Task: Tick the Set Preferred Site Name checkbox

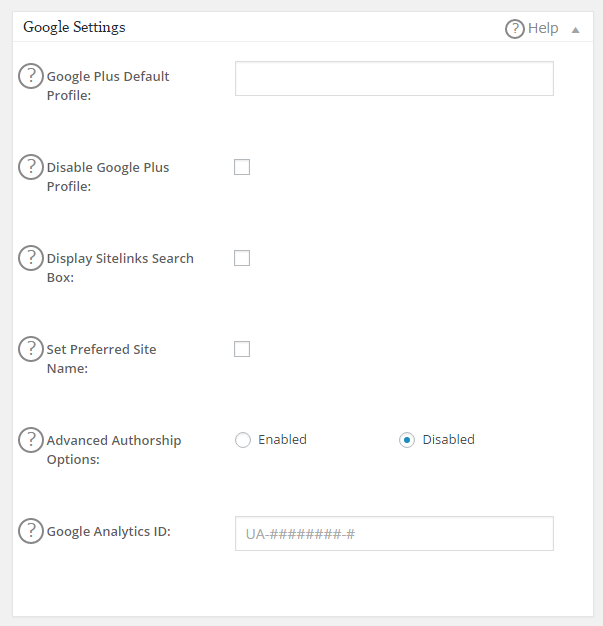Action: pyautogui.click(x=242, y=349)
